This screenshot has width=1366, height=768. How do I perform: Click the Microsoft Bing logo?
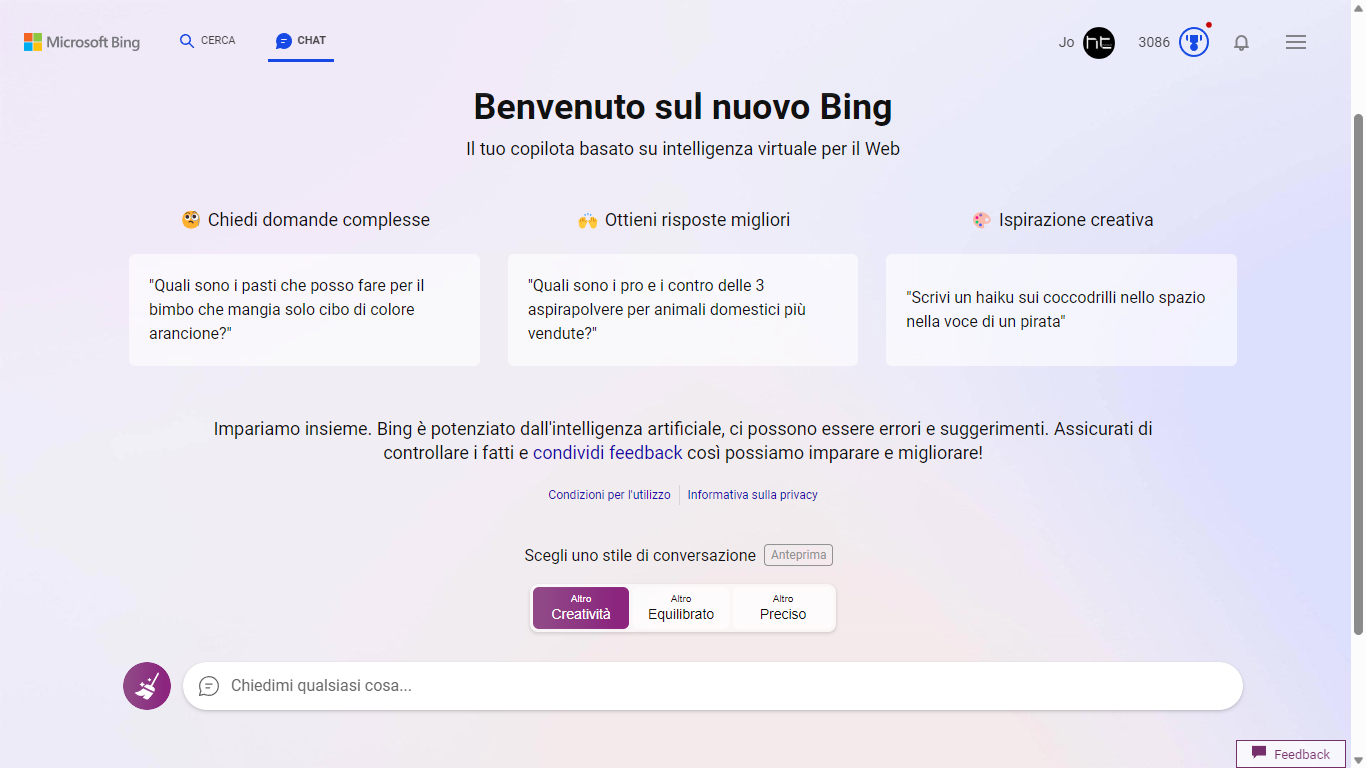point(82,42)
